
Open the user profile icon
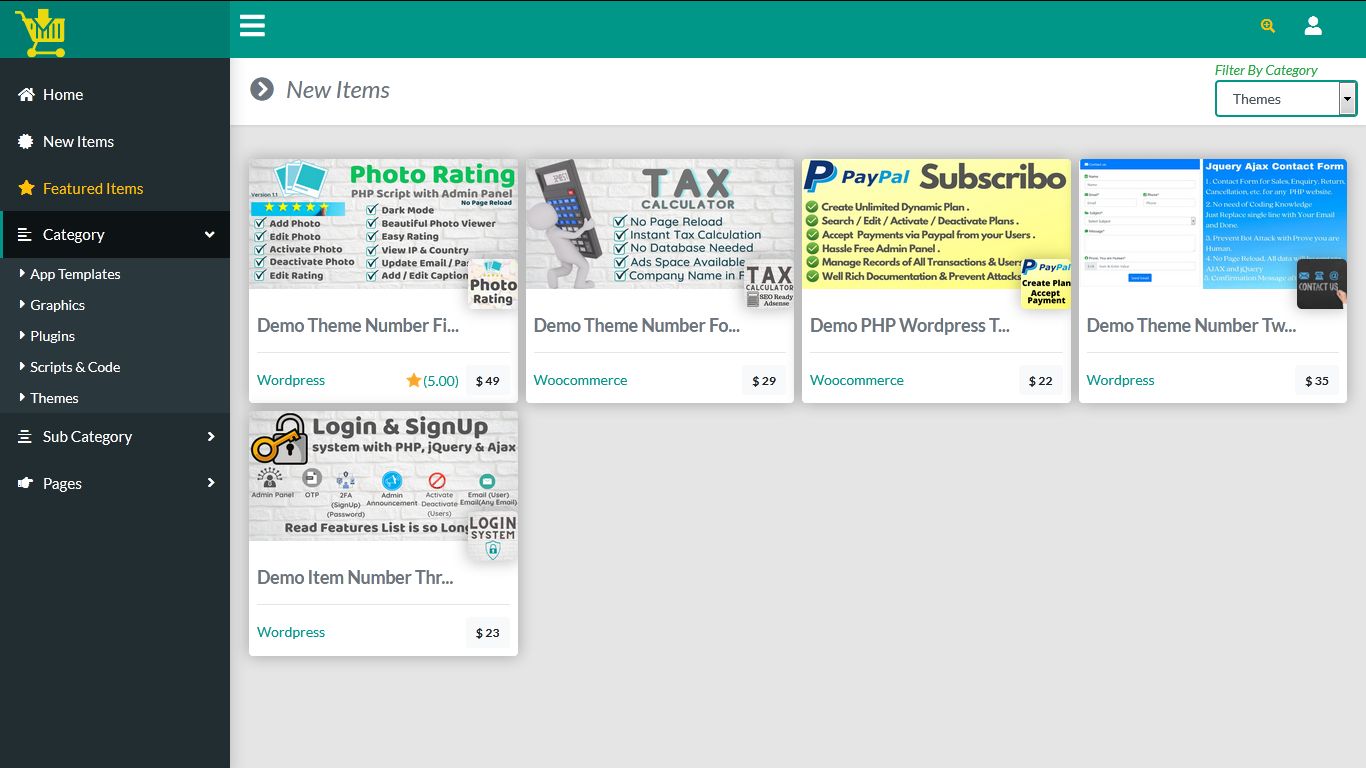[x=1313, y=26]
